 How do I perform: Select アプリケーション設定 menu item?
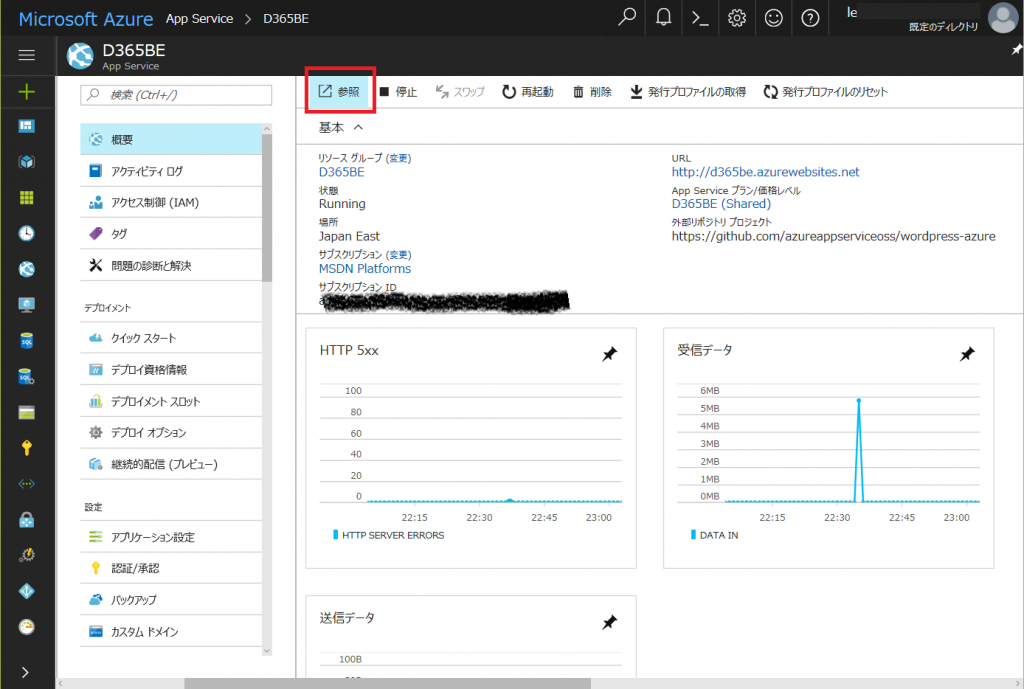171,537
